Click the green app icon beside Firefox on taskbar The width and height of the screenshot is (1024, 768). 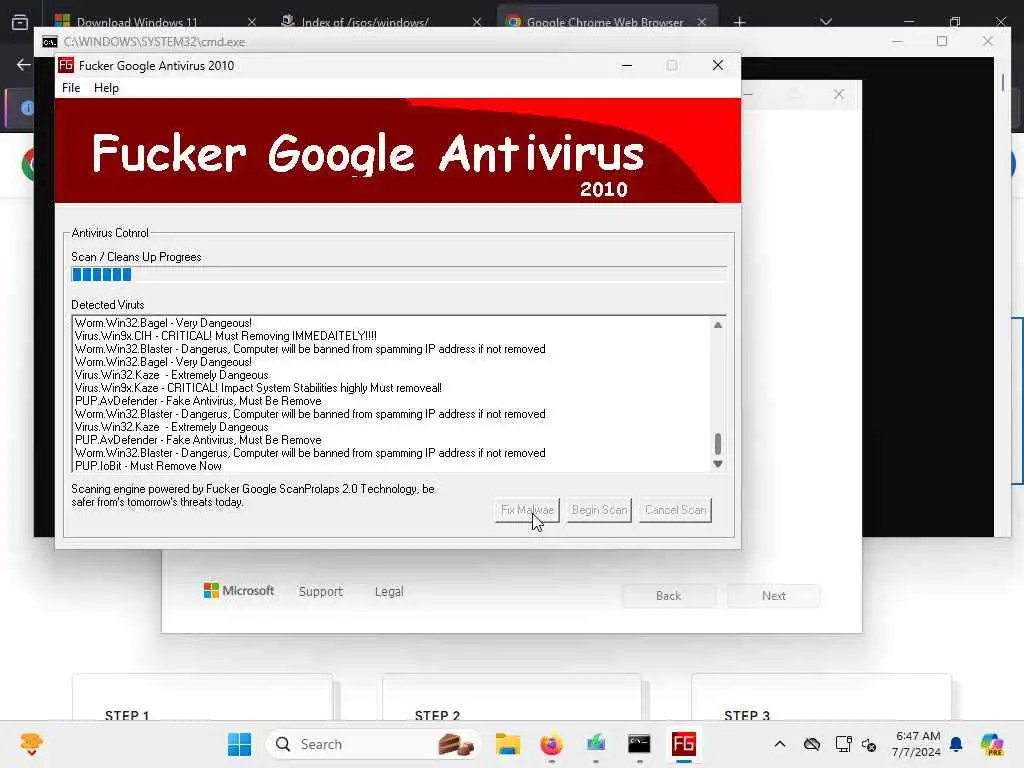[x=596, y=744]
